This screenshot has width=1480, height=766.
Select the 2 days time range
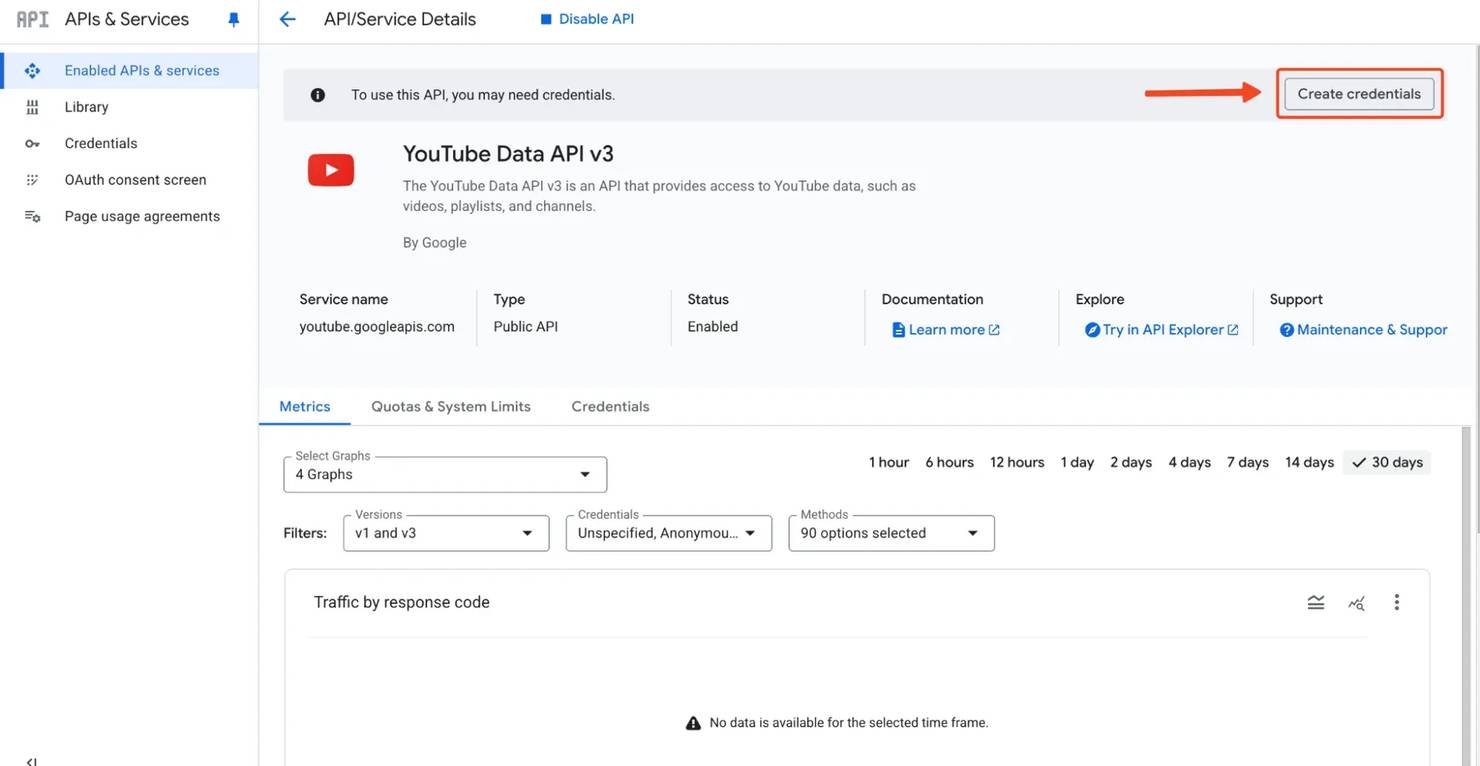tap(1131, 463)
